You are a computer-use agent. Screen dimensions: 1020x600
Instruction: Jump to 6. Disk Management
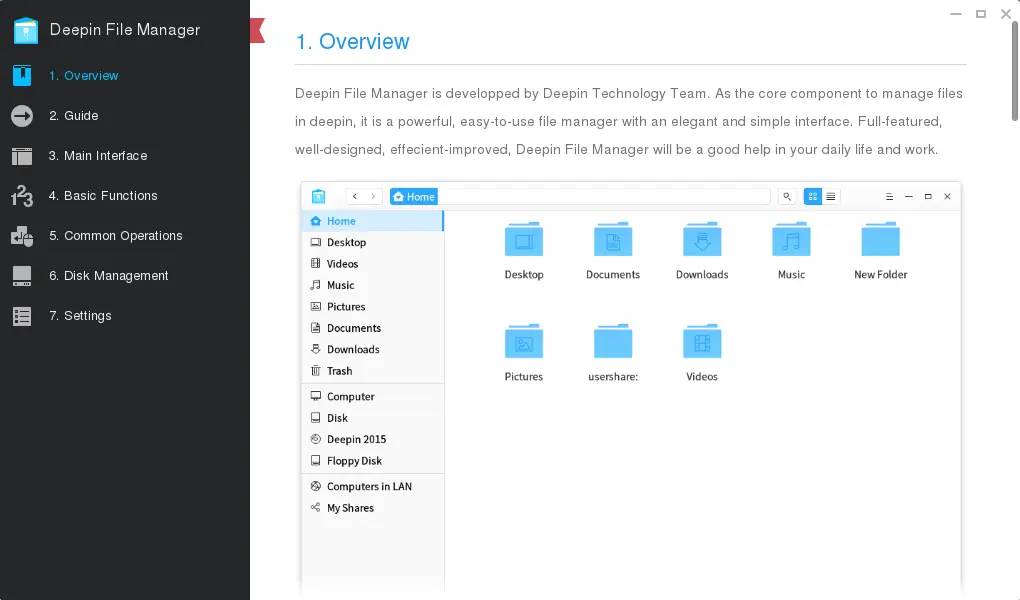pyautogui.click(x=108, y=276)
